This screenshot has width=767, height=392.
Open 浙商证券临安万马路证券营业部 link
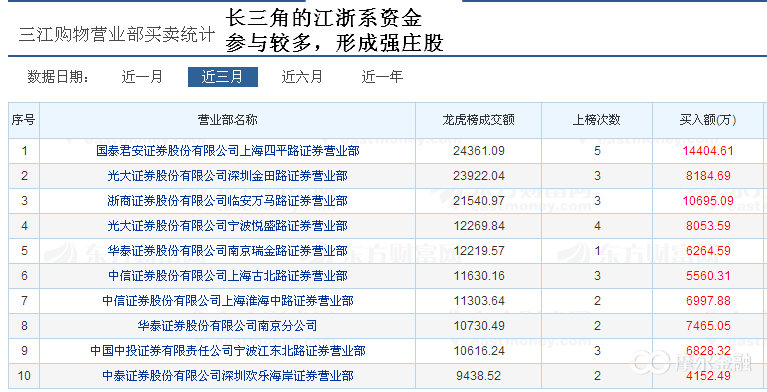(x=227, y=201)
